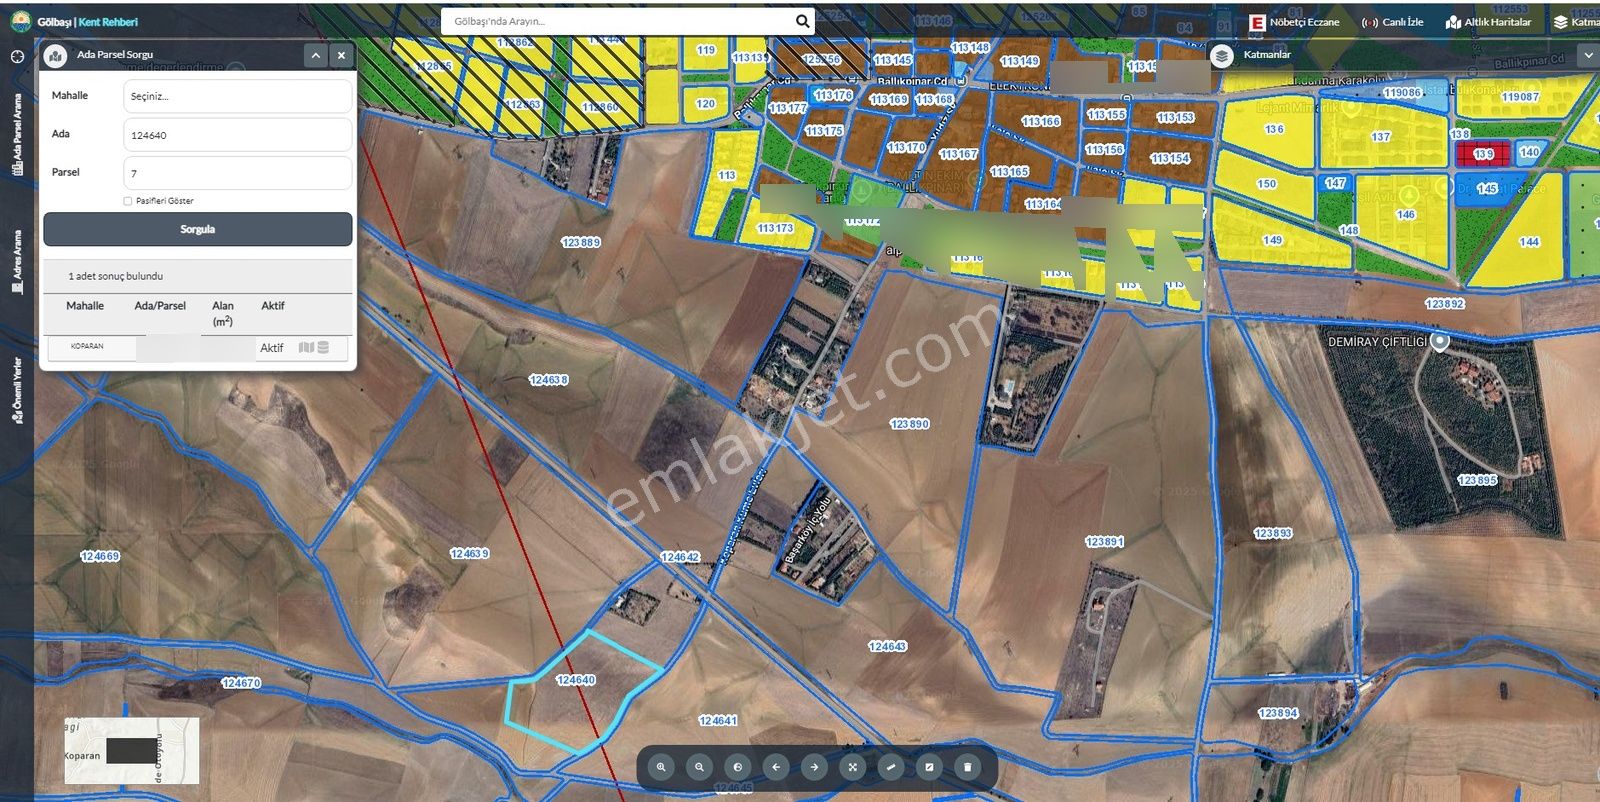The width and height of the screenshot is (1600, 802).
Task: Click the zoom in magnifier button
Action: pyautogui.click(x=661, y=767)
